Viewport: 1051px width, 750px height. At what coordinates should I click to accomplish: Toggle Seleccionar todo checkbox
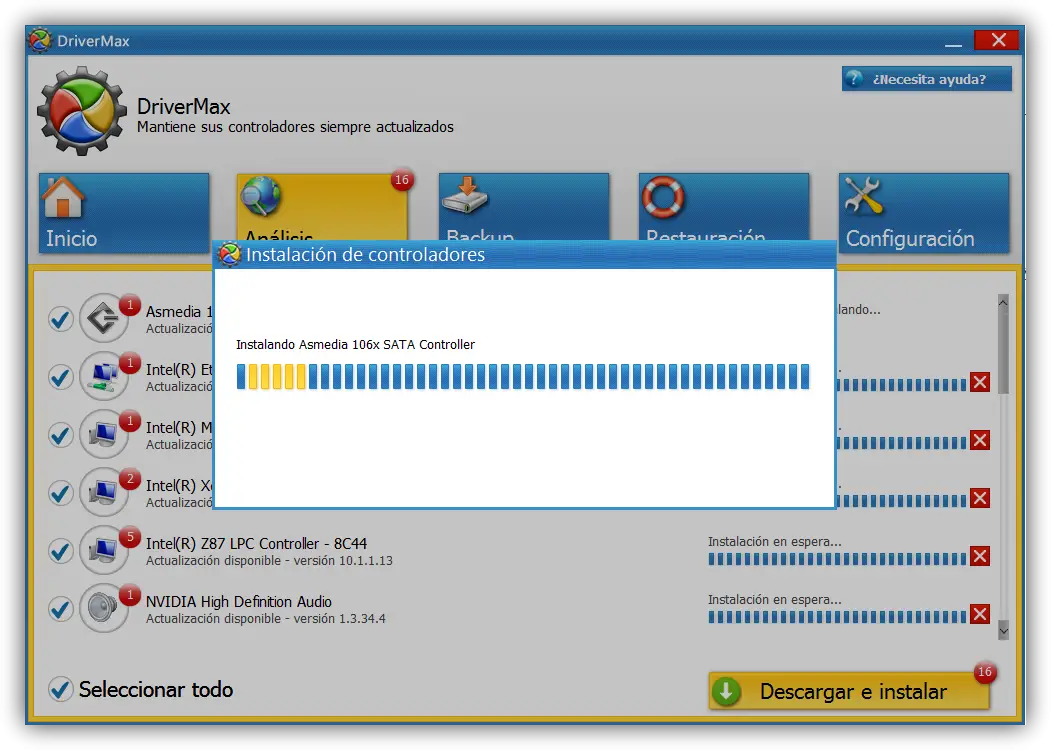pos(60,689)
